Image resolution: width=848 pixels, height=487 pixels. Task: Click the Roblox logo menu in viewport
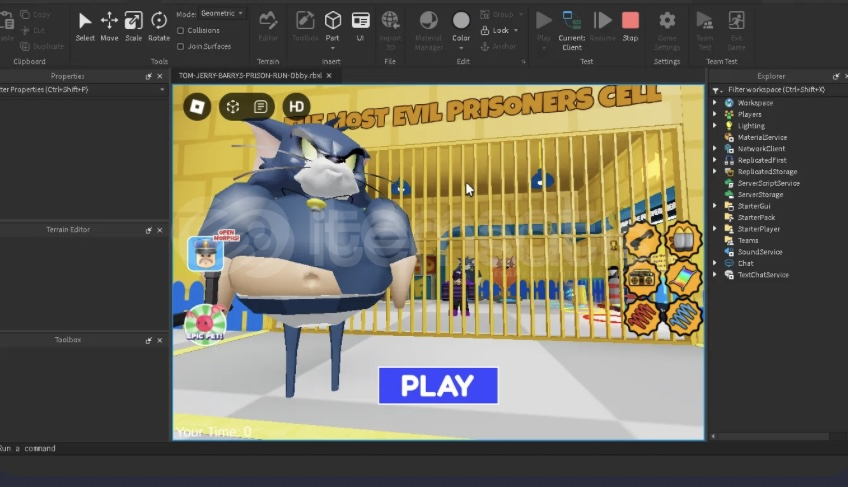pos(197,106)
